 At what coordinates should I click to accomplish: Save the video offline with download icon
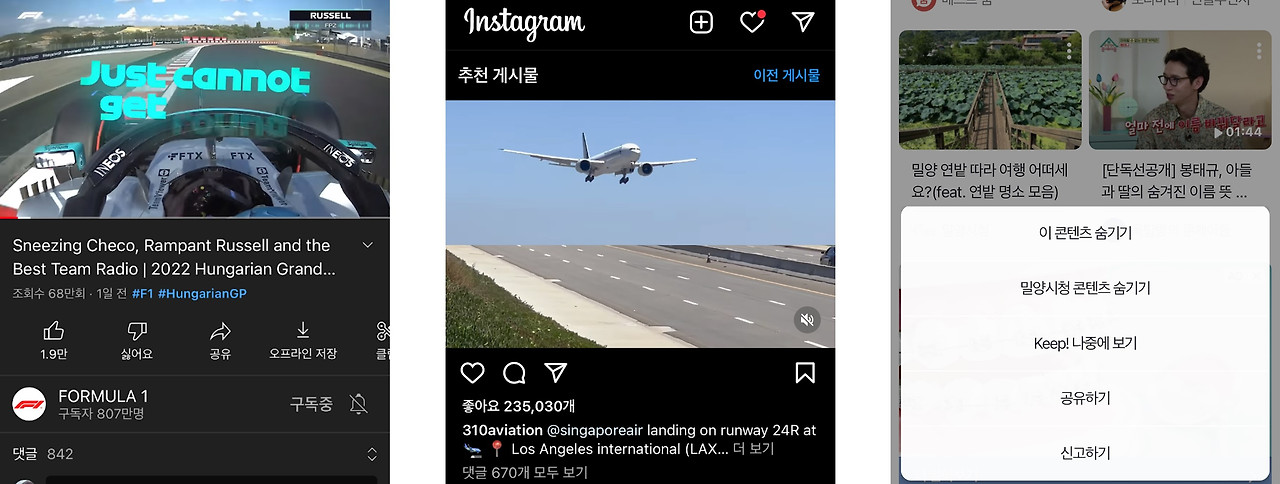tap(303, 331)
